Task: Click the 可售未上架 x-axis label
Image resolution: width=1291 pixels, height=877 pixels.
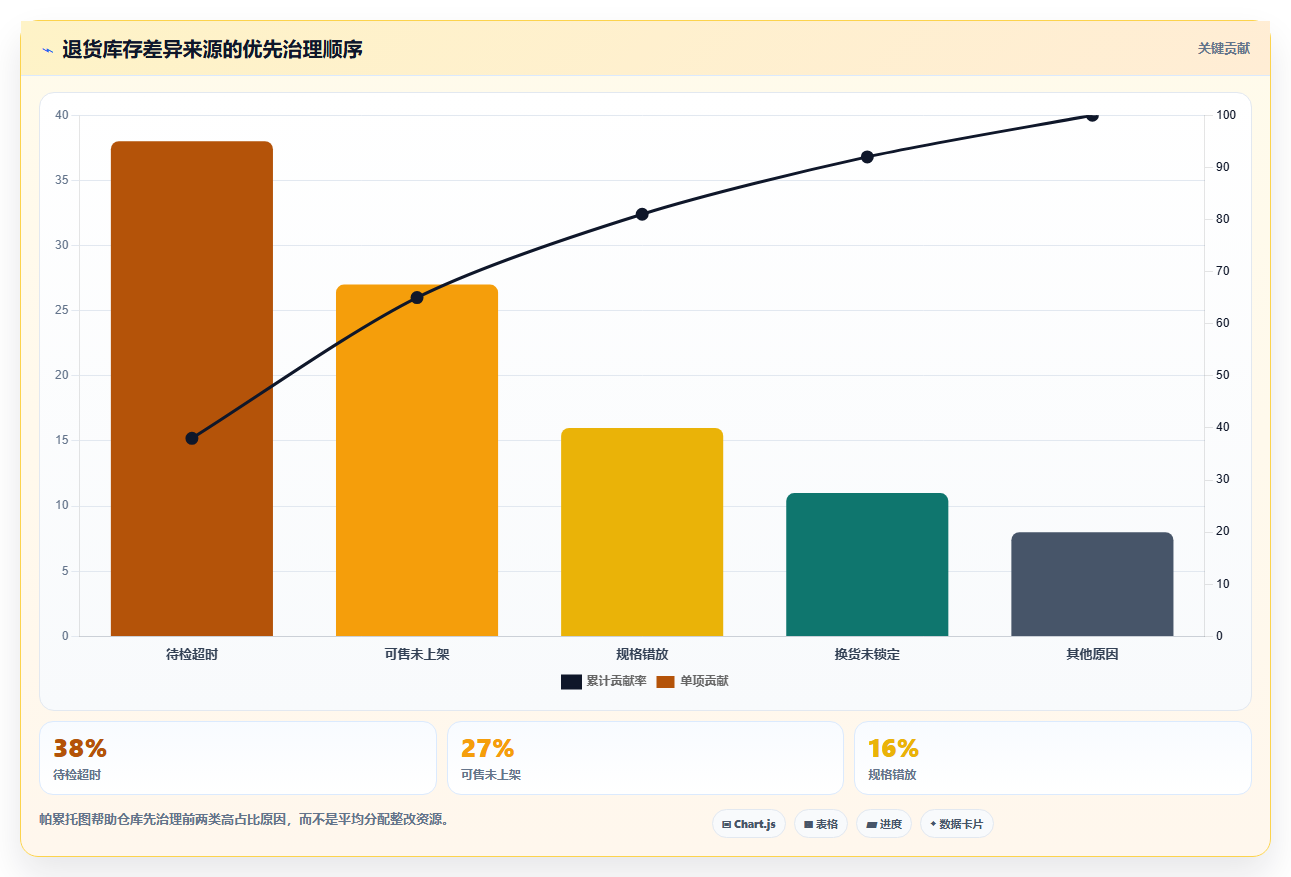Action: (x=417, y=655)
